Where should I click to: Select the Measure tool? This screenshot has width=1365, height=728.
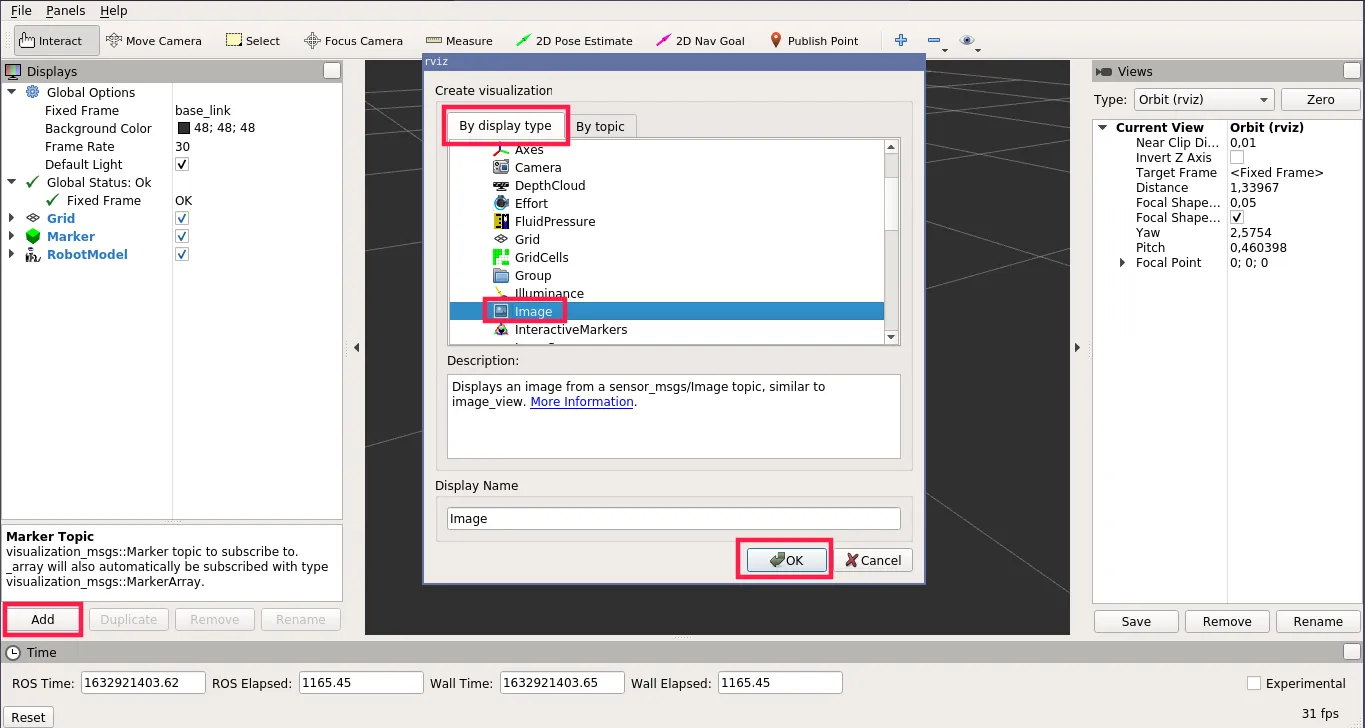pyautogui.click(x=459, y=40)
